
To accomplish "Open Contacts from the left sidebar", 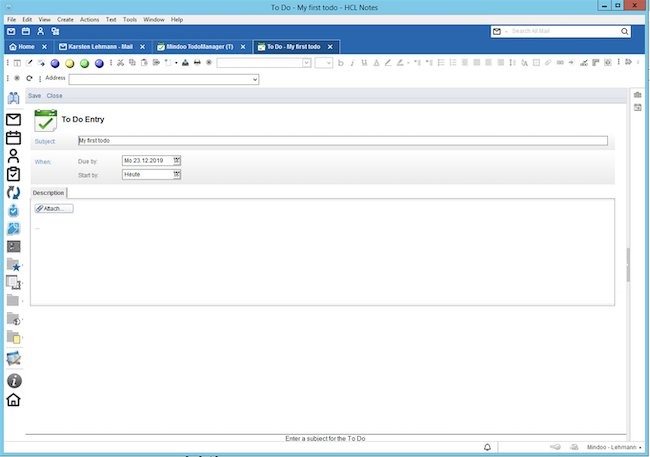I will coord(14,156).
